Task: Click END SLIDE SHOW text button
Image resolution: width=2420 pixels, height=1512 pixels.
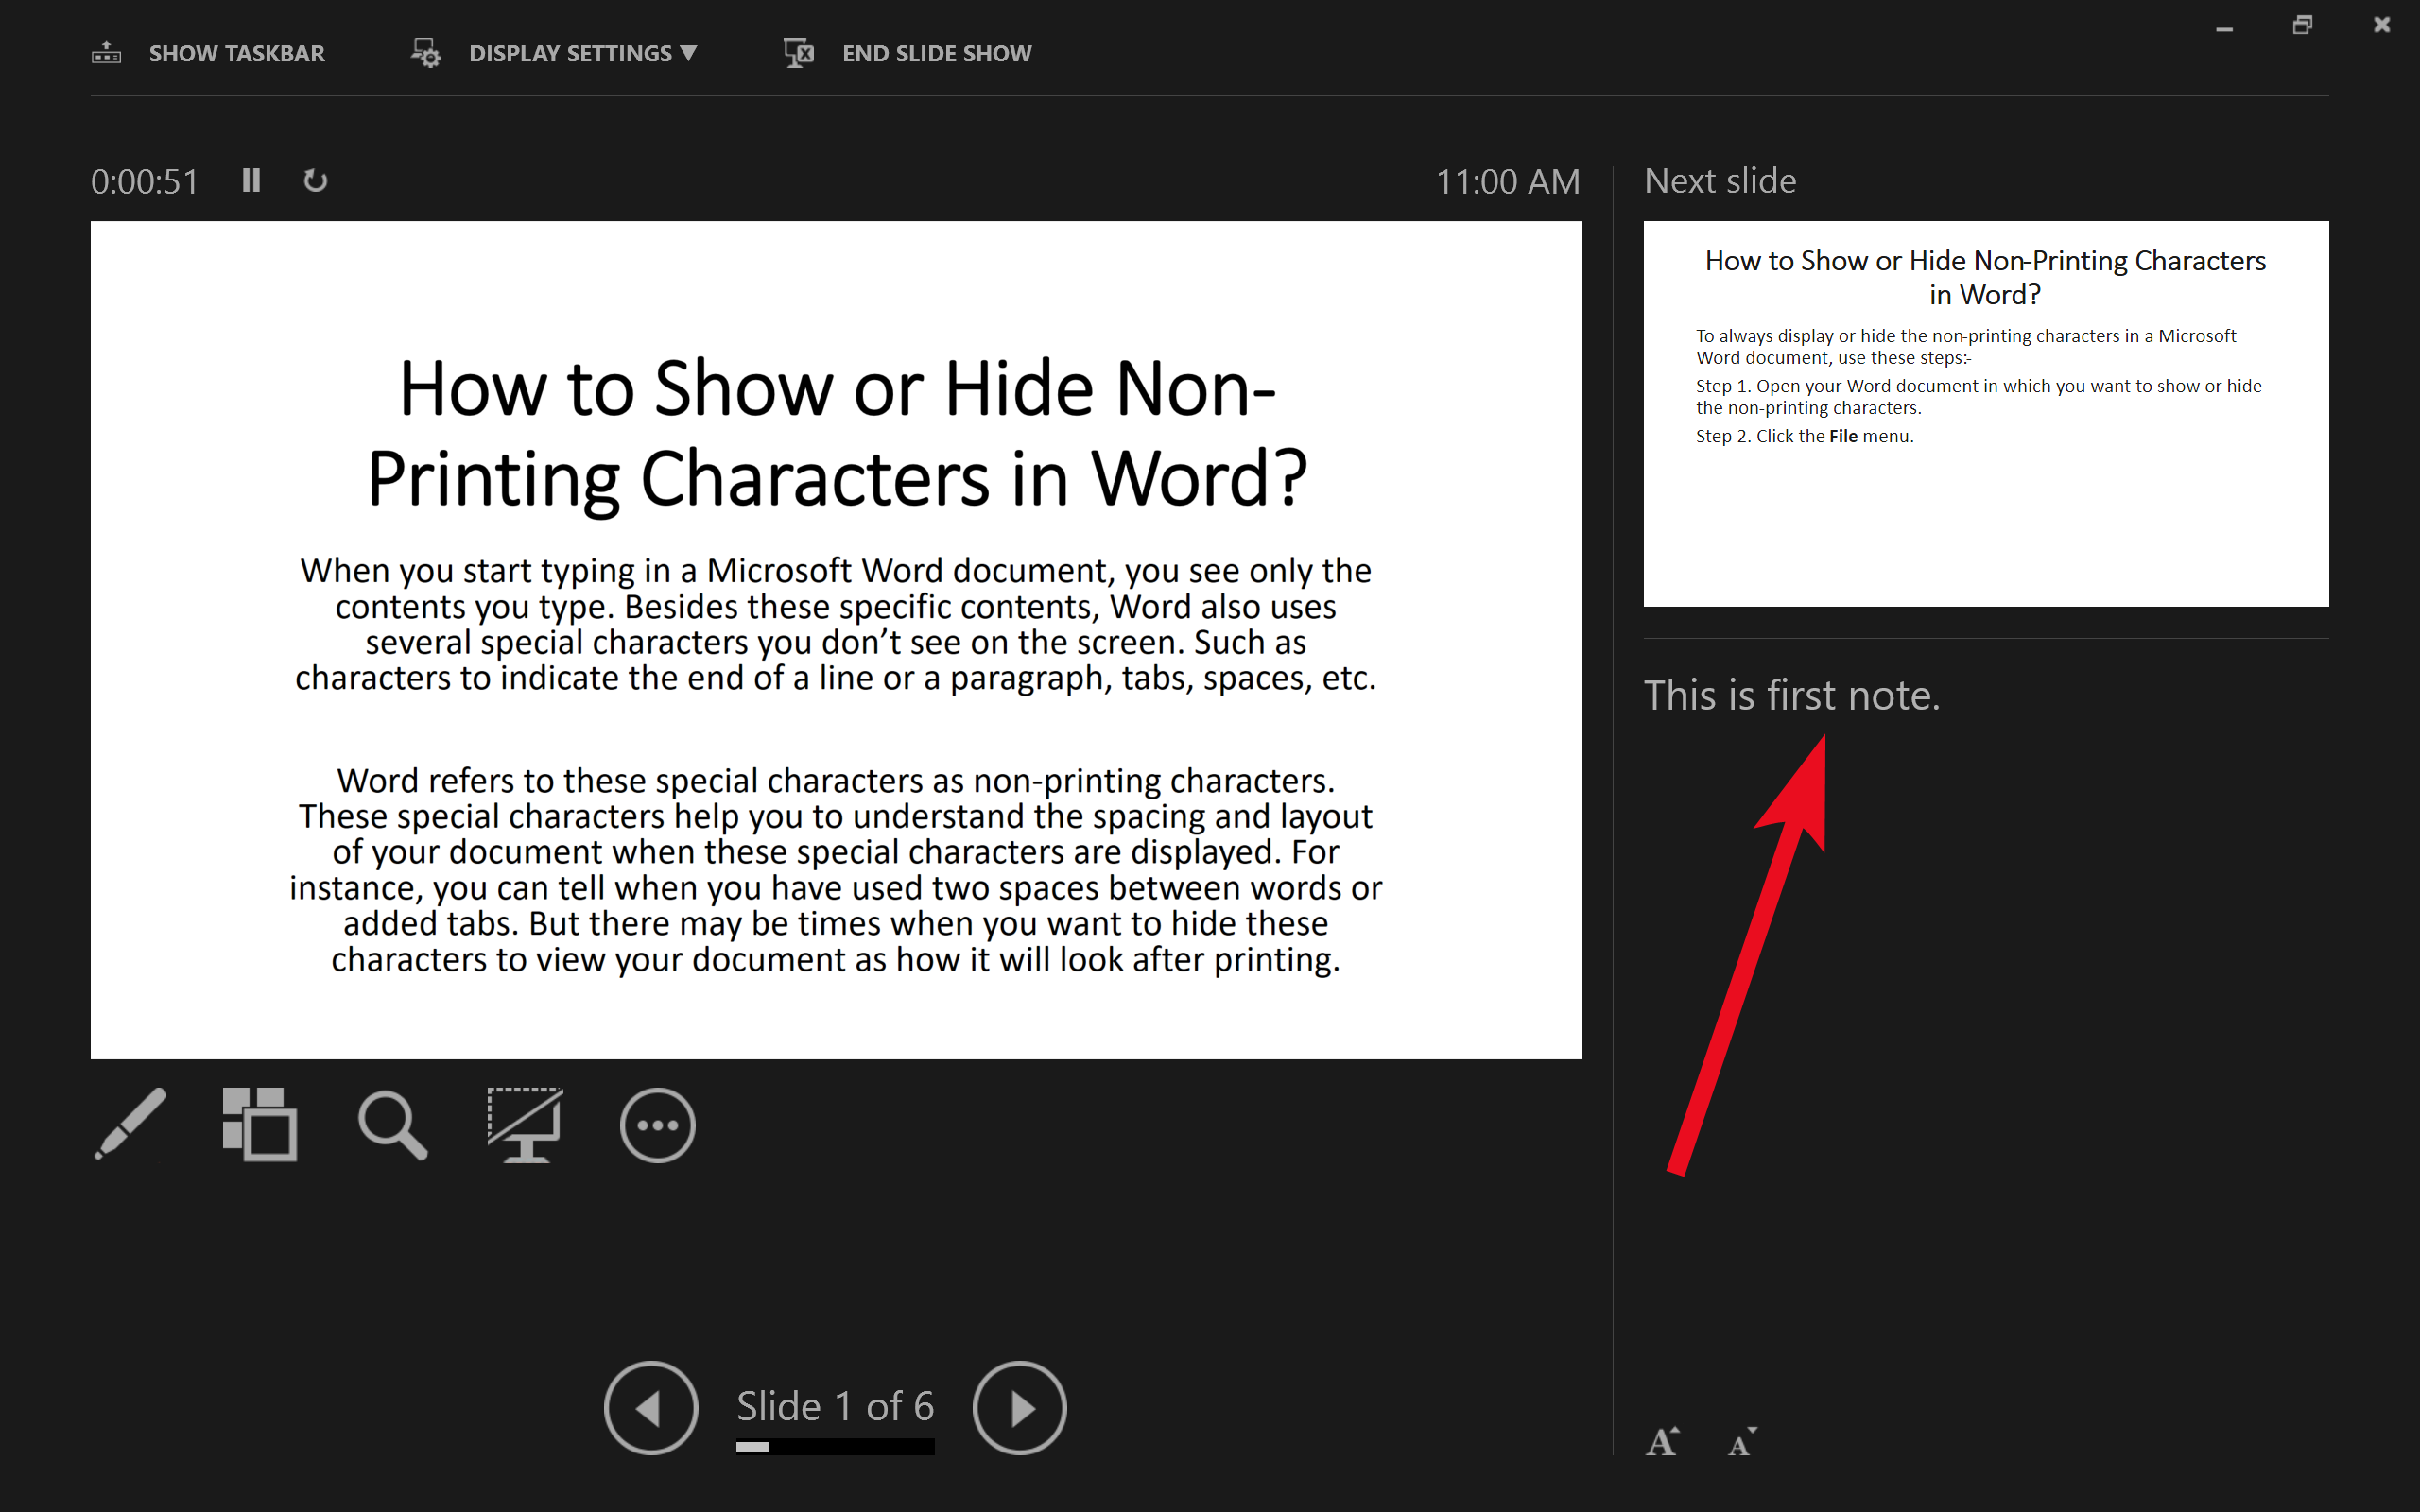Action: [x=937, y=54]
